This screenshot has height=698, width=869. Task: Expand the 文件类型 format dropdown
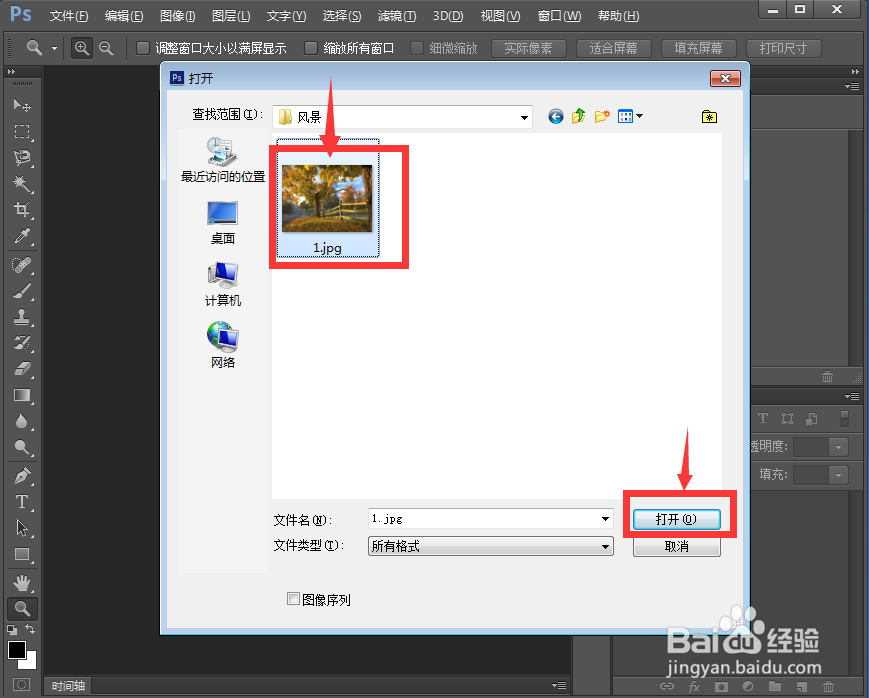(x=604, y=546)
